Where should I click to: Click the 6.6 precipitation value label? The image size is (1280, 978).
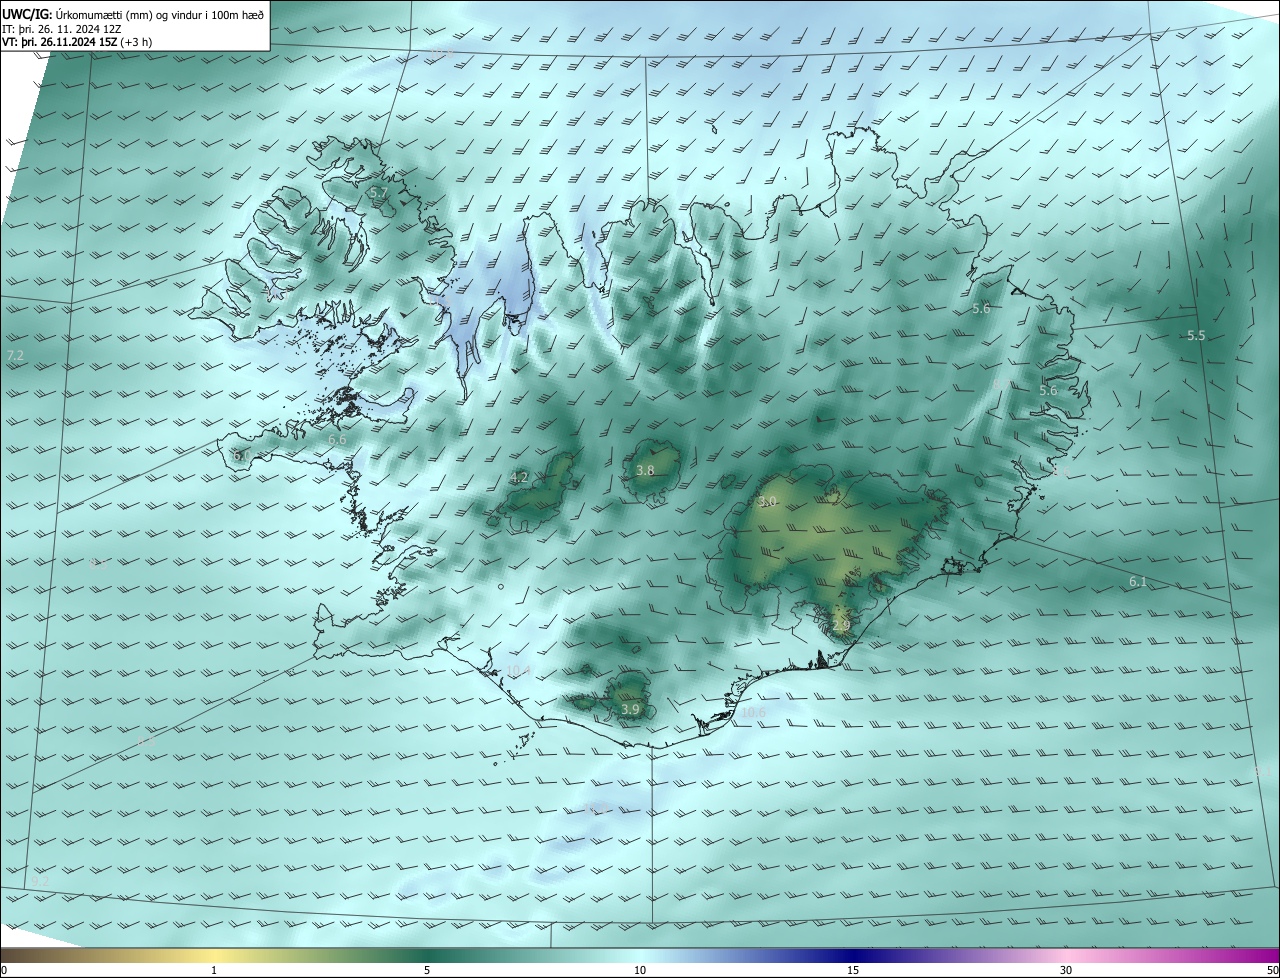click(338, 440)
